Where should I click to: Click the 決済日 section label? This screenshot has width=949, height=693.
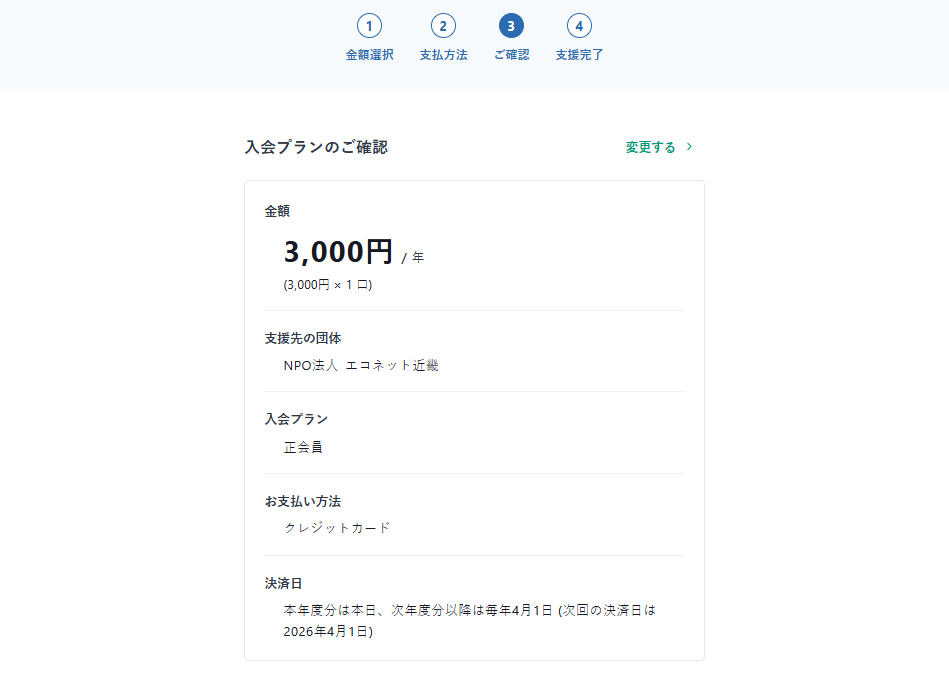[x=284, y=583]
